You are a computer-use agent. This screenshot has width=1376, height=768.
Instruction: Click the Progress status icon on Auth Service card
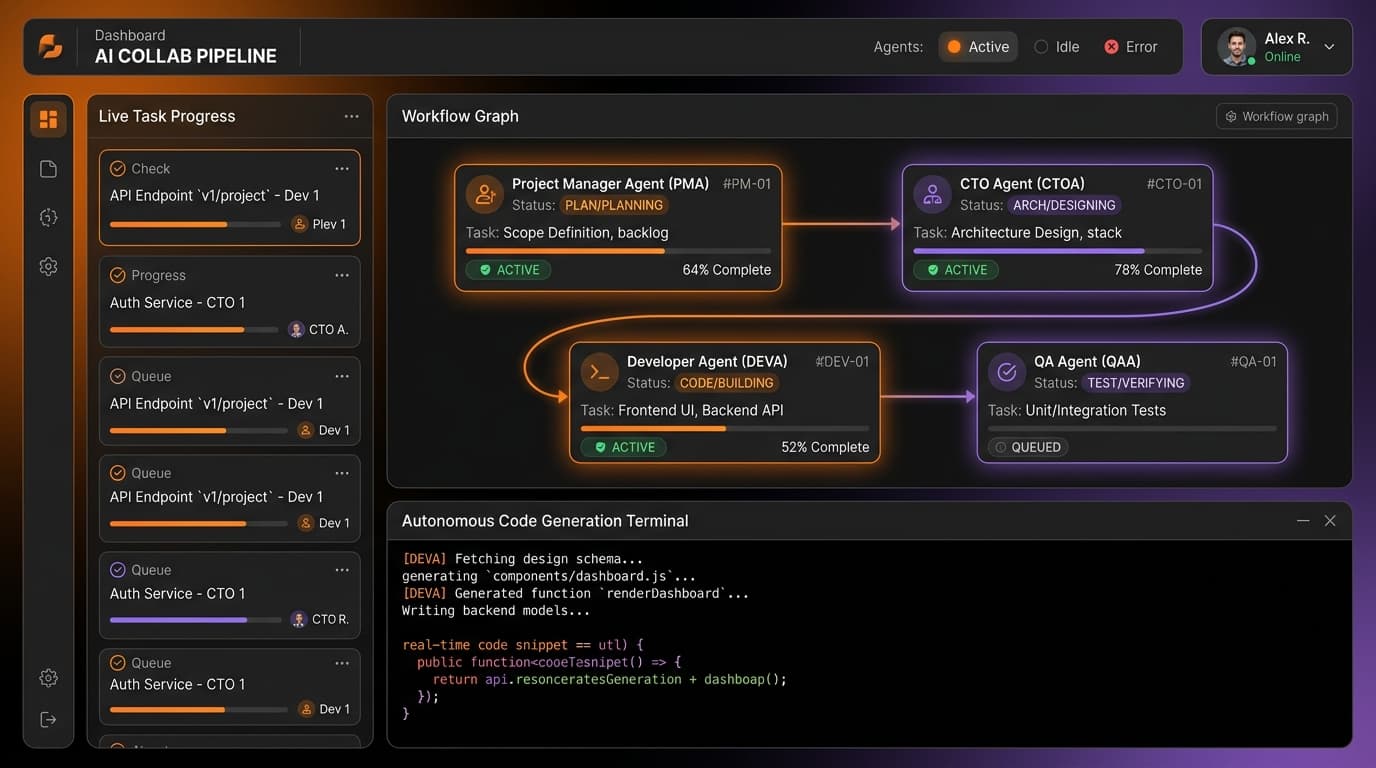[118, 275]
